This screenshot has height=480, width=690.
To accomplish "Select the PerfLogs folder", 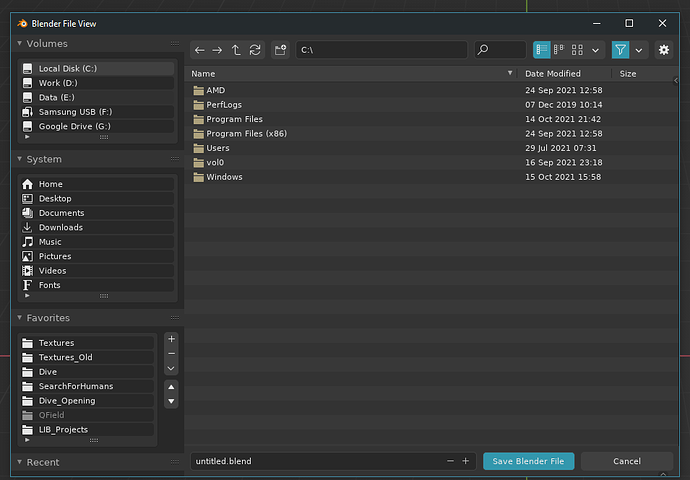I will coord(431,105).
